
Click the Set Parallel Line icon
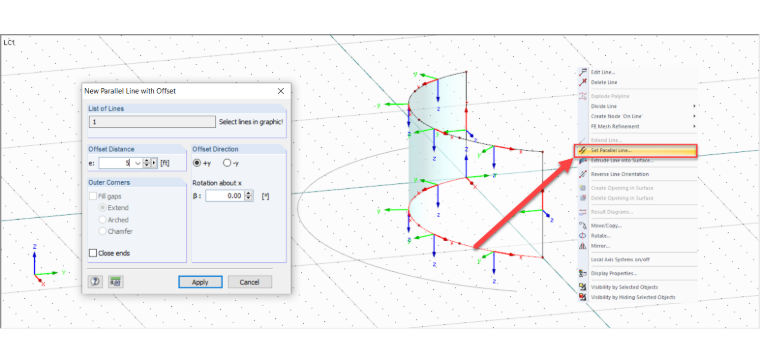pos(583,151)
